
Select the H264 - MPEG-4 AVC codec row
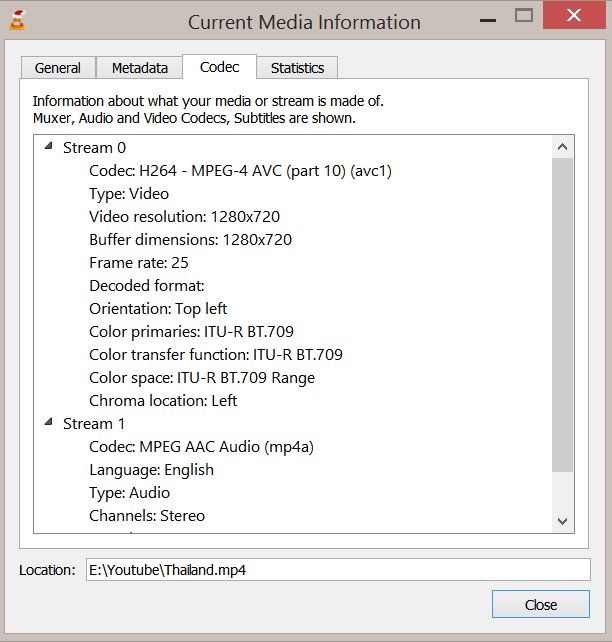pyautogui.click(x=240, y=171)
